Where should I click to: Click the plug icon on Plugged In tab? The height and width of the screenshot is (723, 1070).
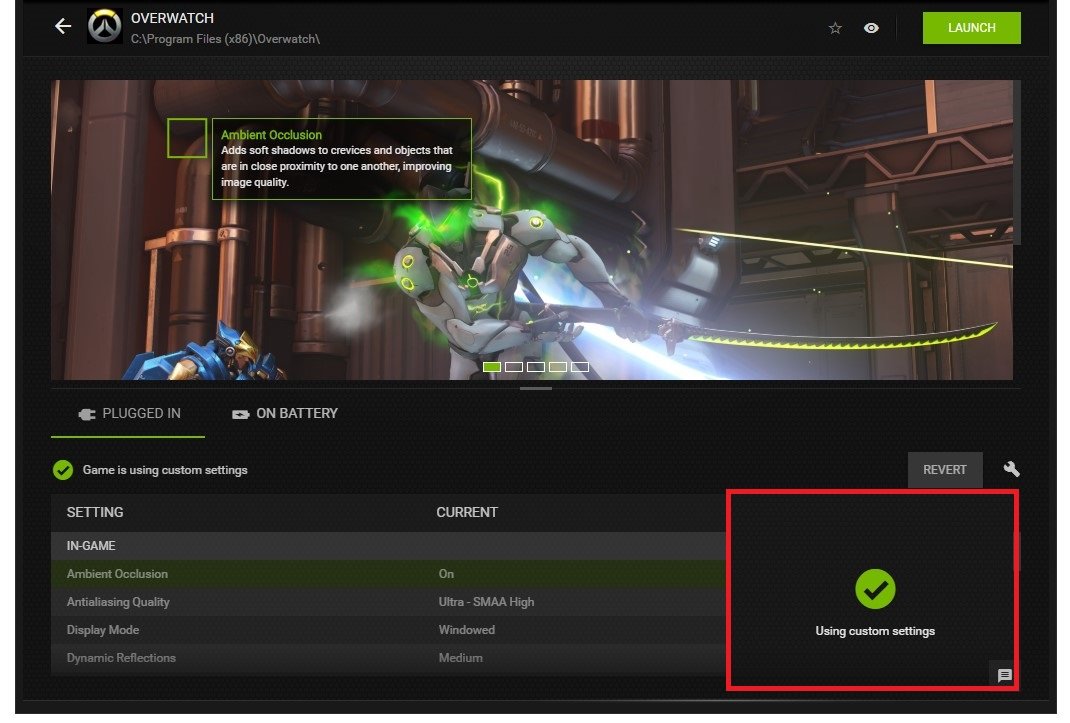[87, 414]
